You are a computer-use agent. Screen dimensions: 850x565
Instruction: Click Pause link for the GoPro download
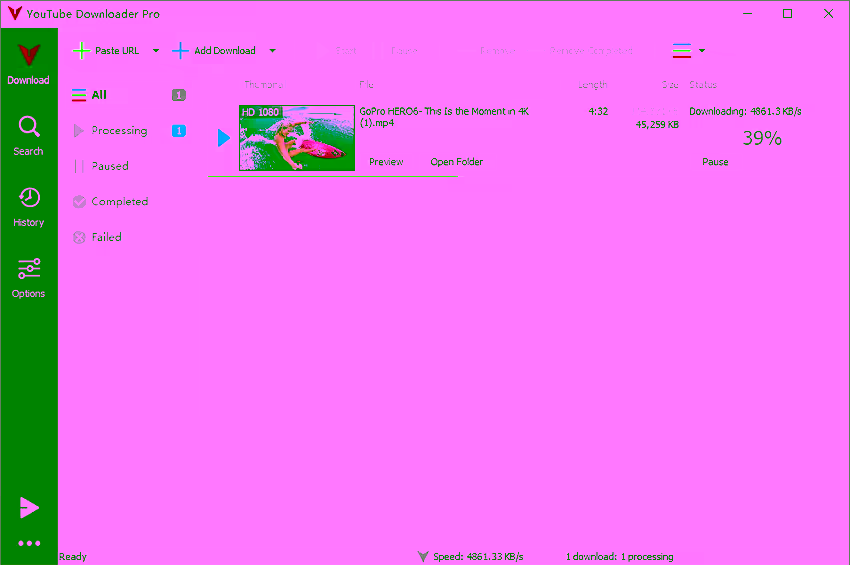click(715, 162)
